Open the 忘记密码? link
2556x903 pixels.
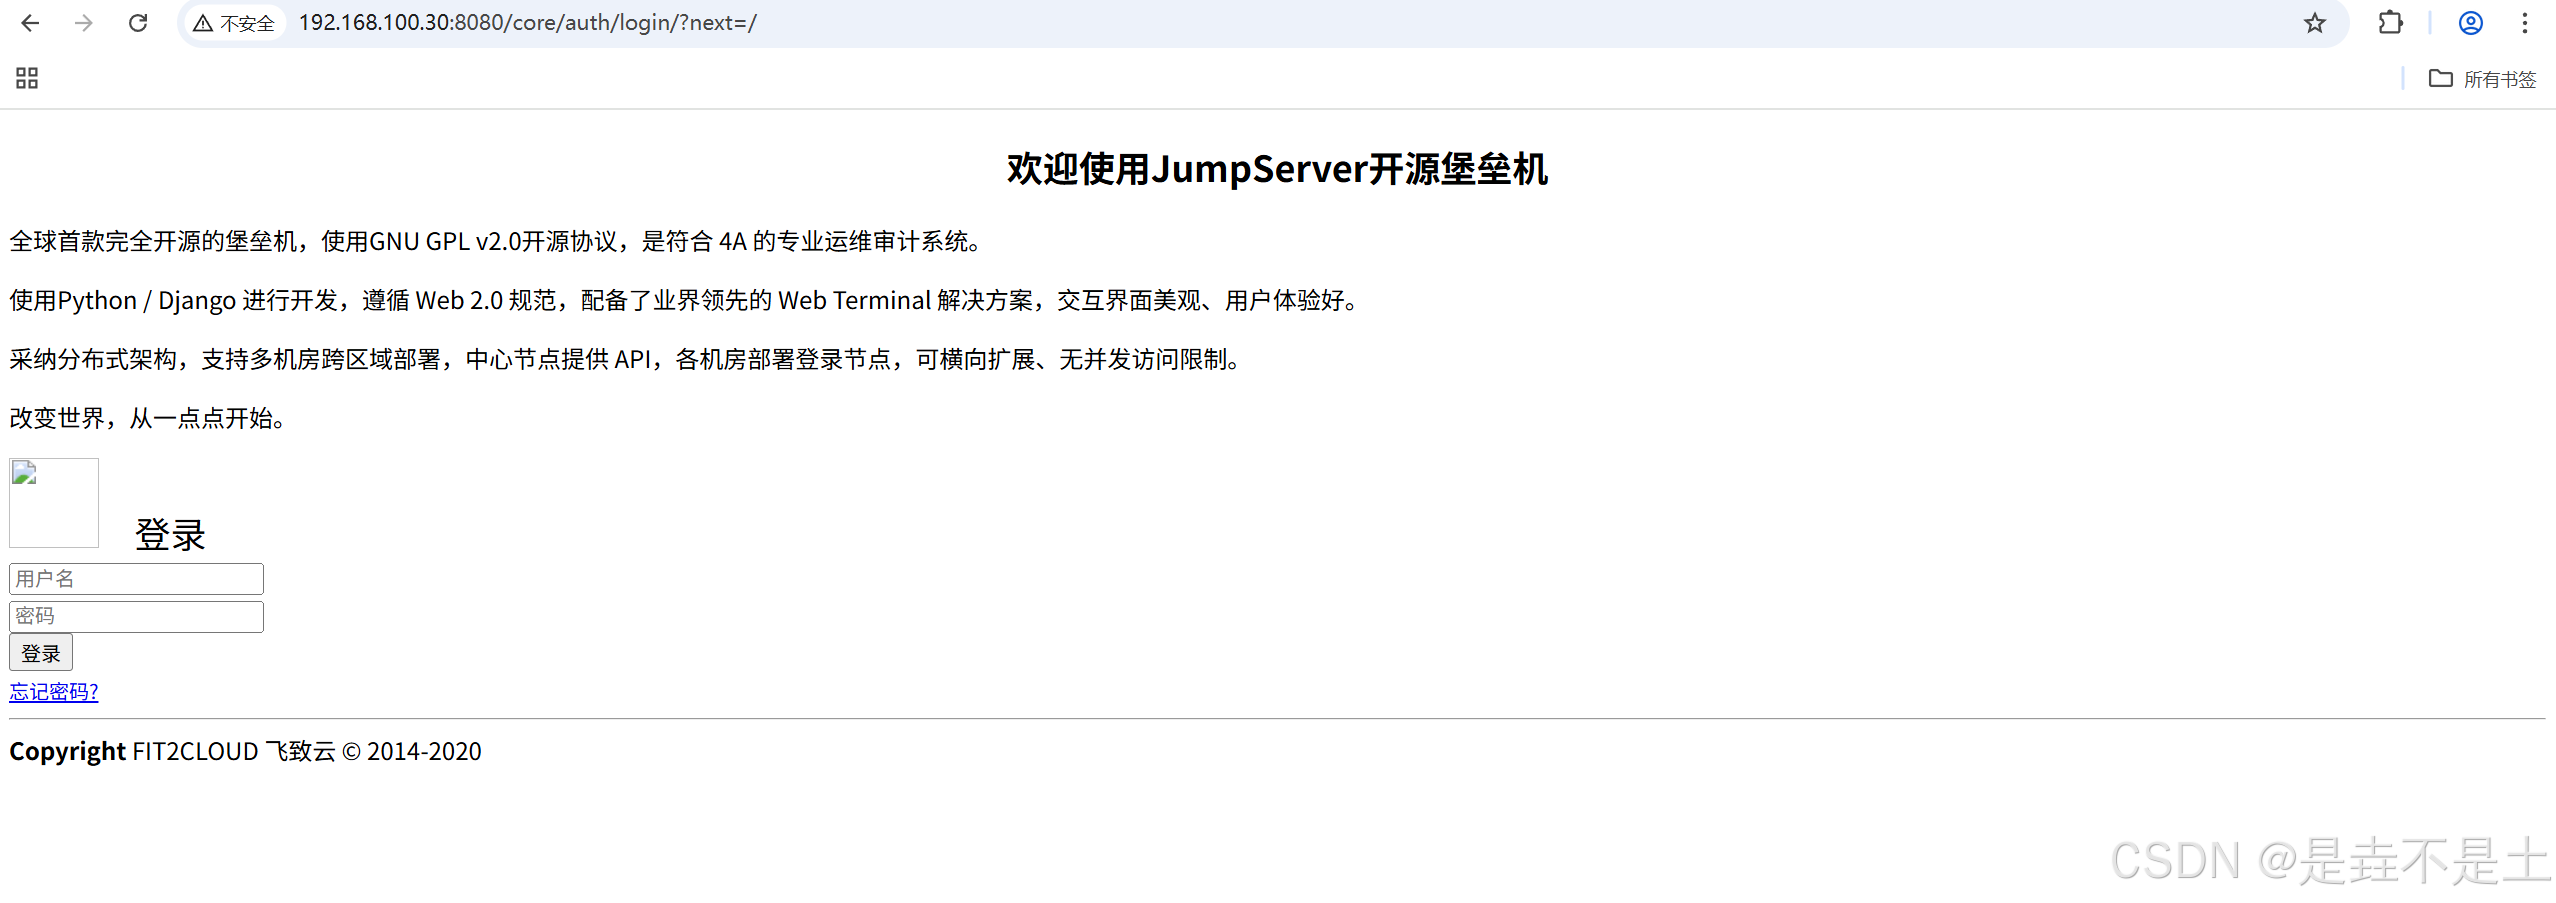pyautogui.click(x=54, y=692)
